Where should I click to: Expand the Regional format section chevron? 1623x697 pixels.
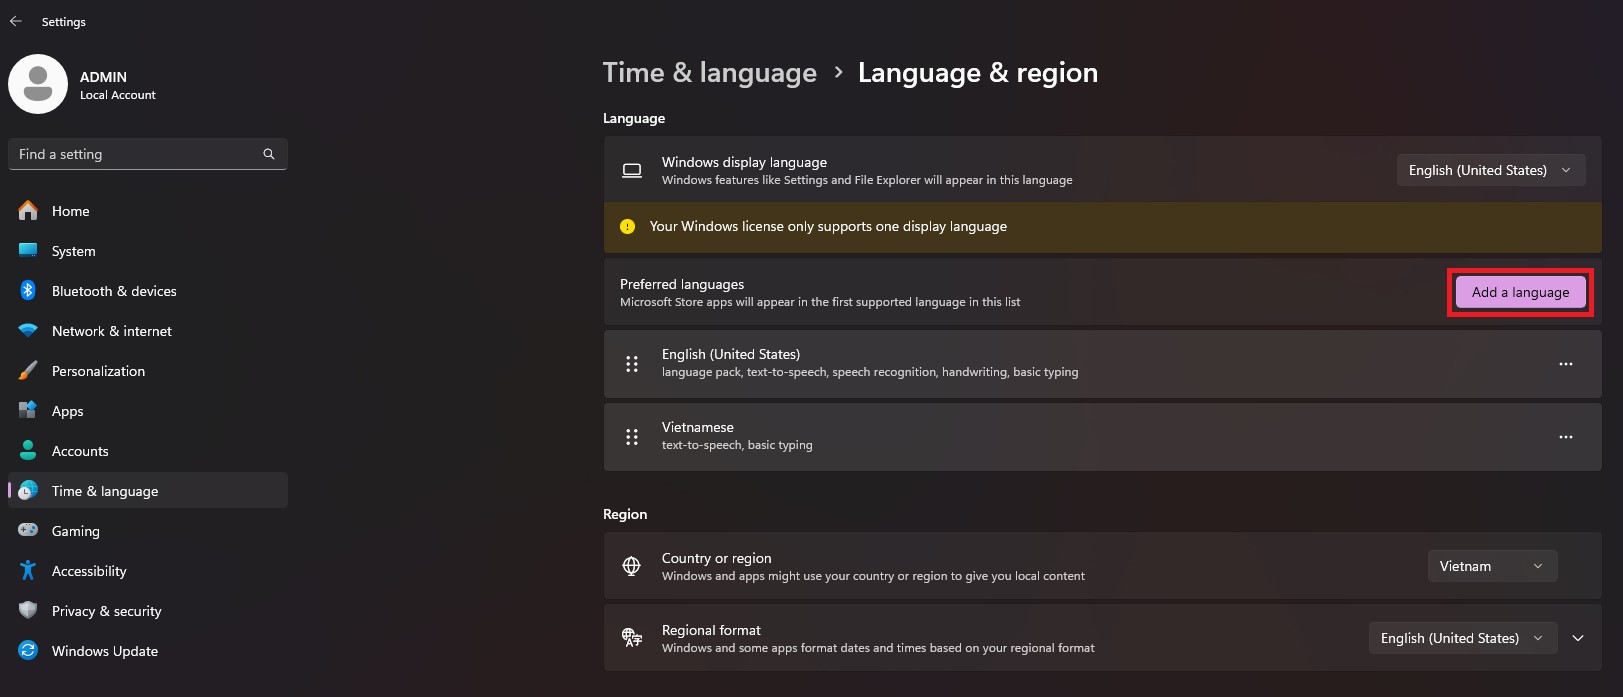[1578, 638]
